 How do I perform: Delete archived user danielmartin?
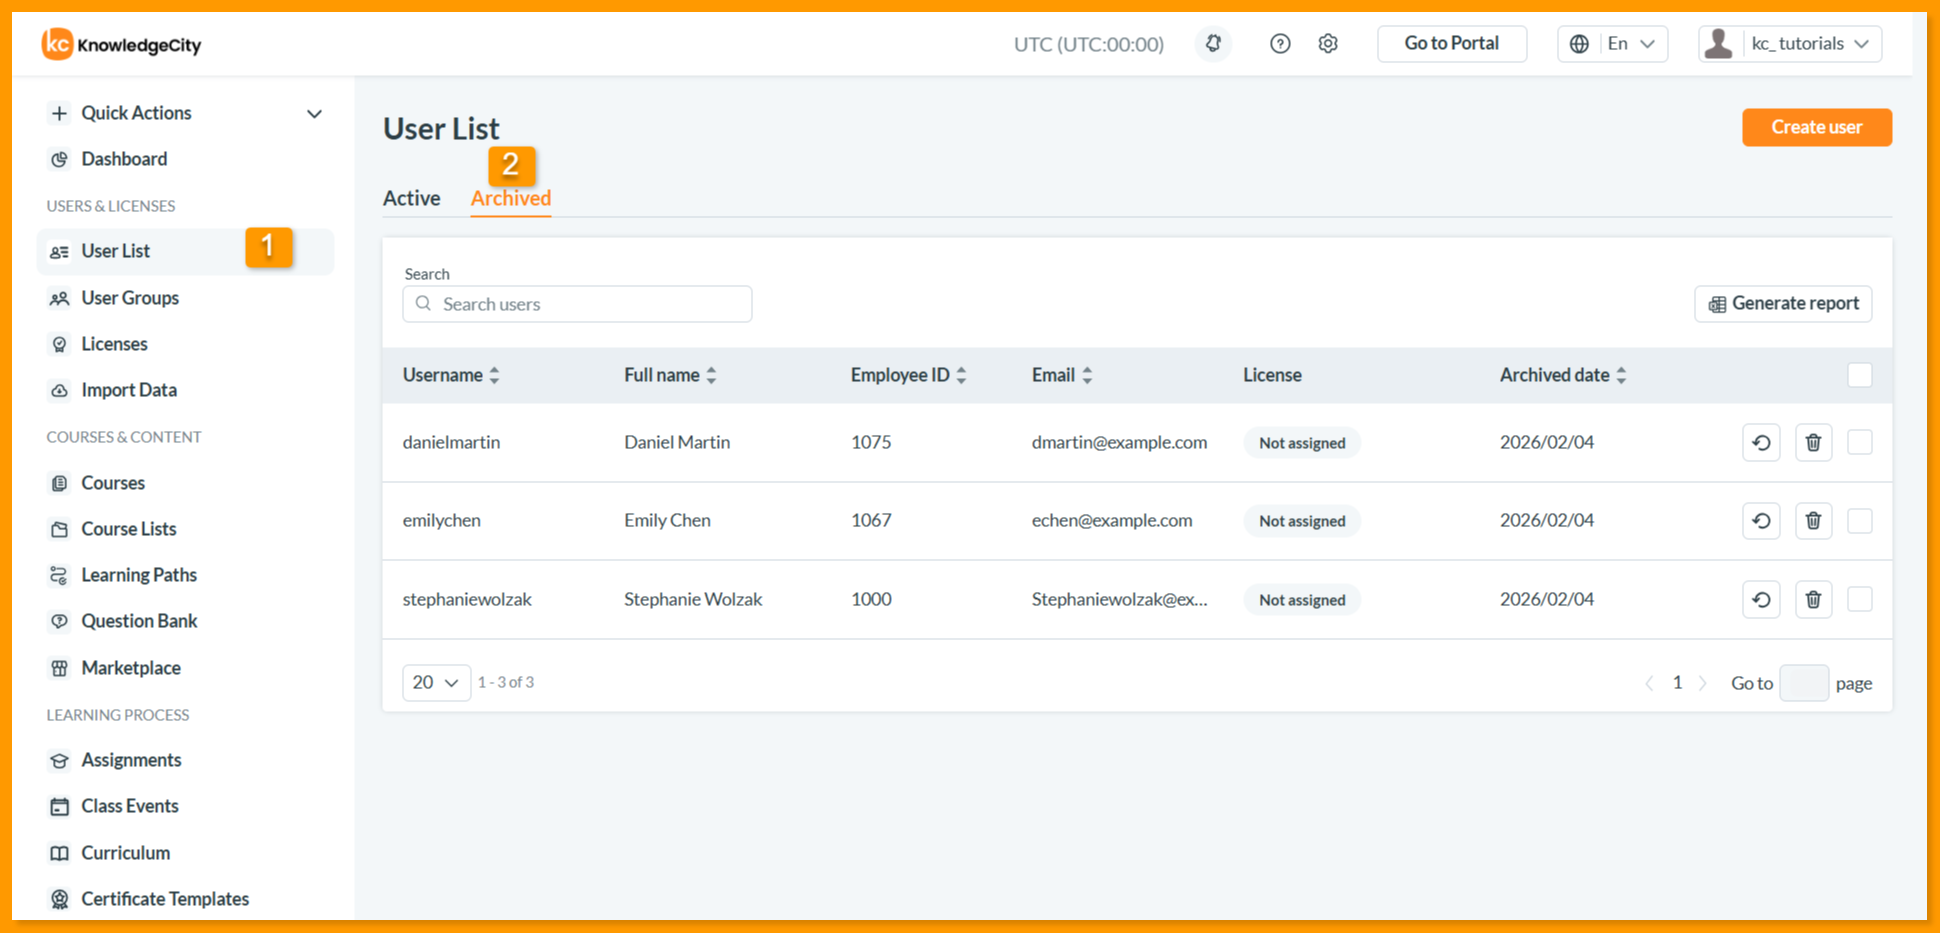pos(1813,442)
